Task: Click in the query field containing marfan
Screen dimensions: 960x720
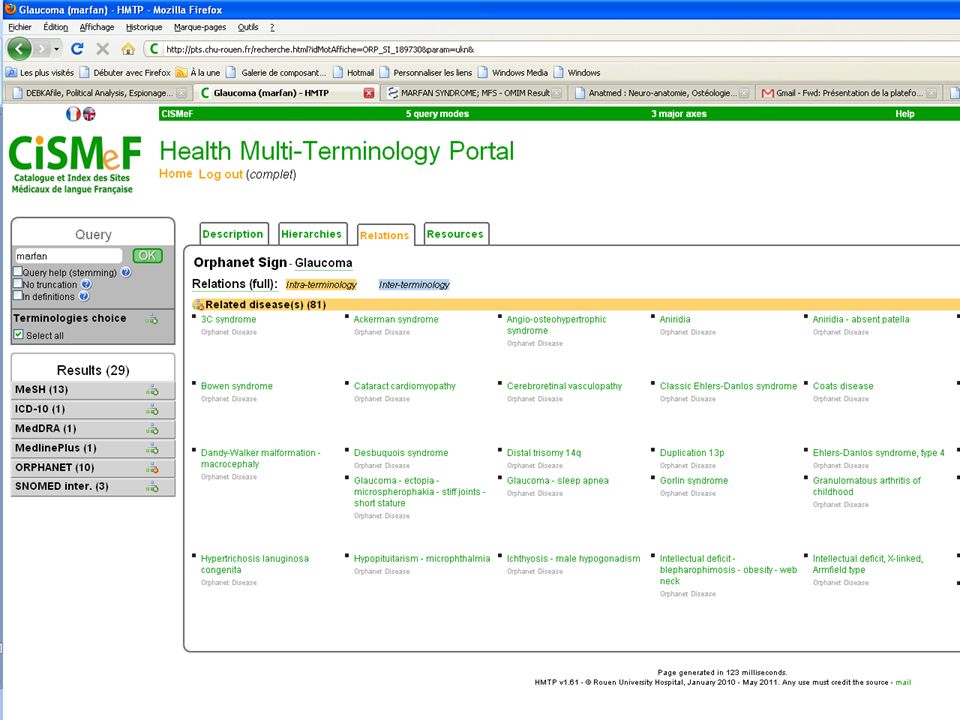Action: coord(68,256)
